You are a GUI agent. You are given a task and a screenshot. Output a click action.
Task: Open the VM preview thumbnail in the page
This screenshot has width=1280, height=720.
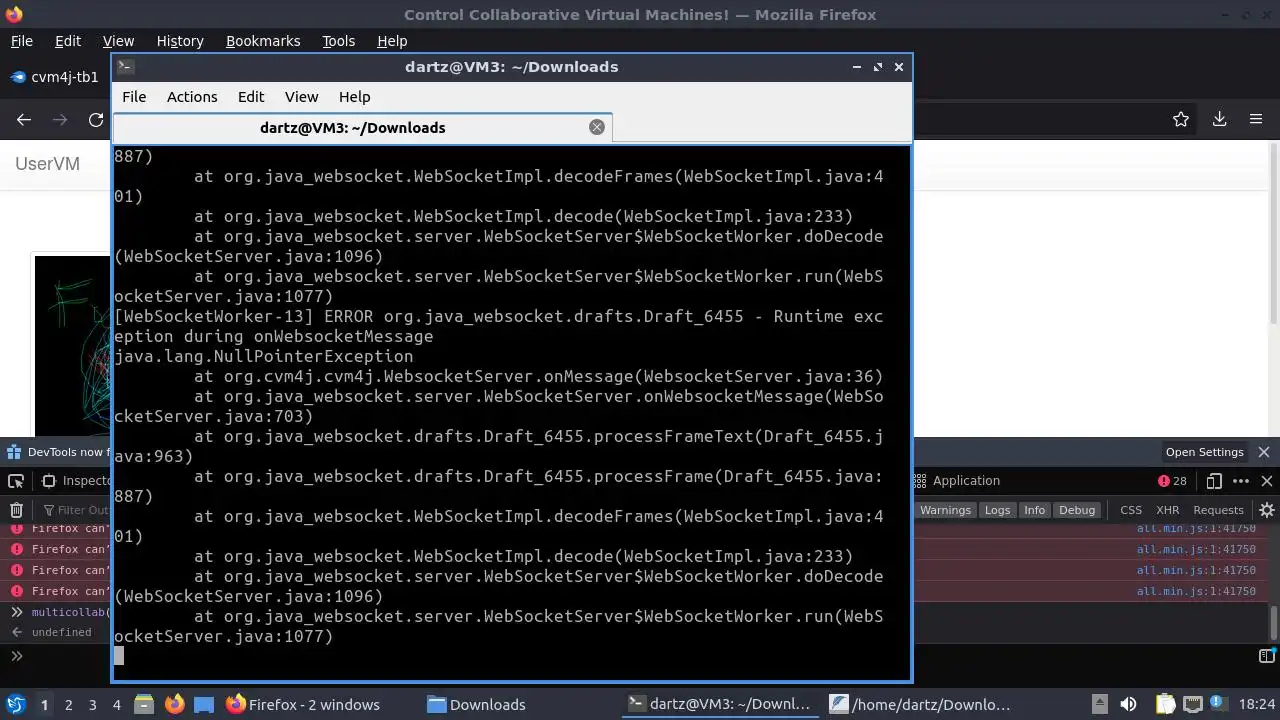[x=73, y=345]
